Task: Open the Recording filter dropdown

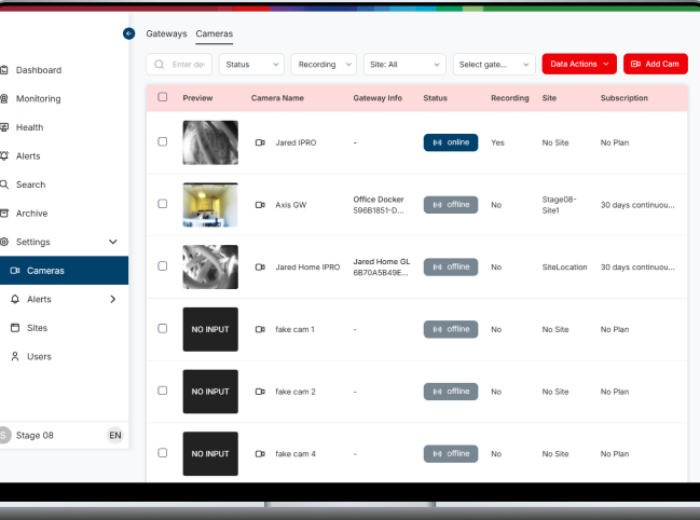Action: [x=324, y=64]
